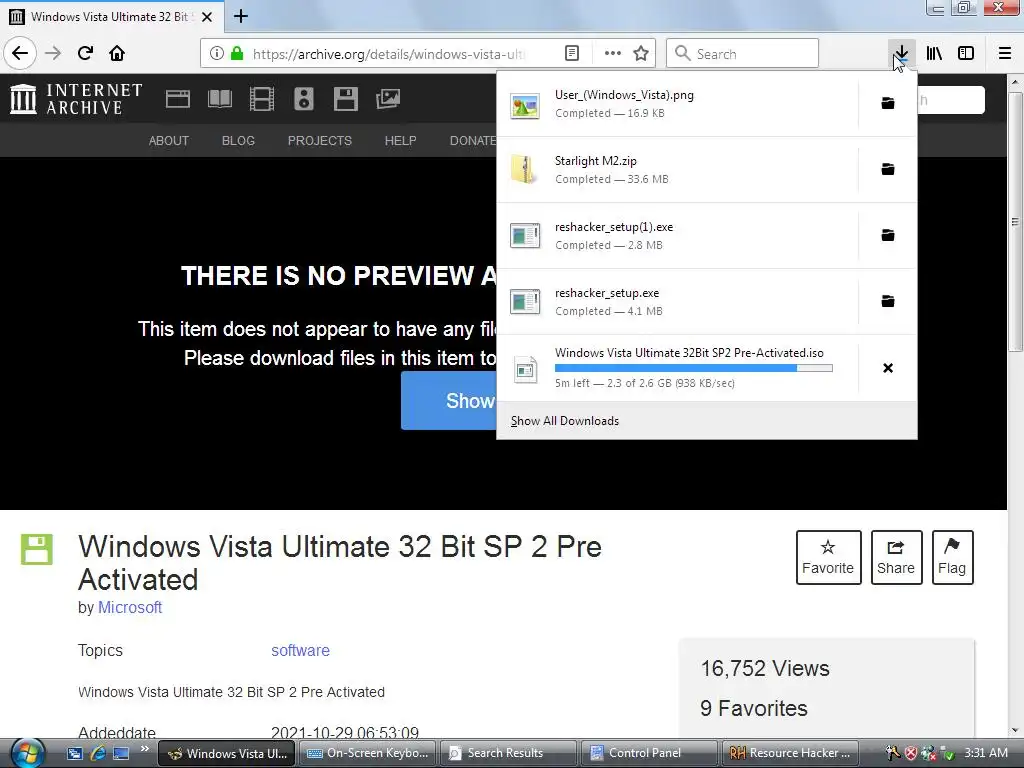
Task: Flag this archive item
Action: coord(952,557)
